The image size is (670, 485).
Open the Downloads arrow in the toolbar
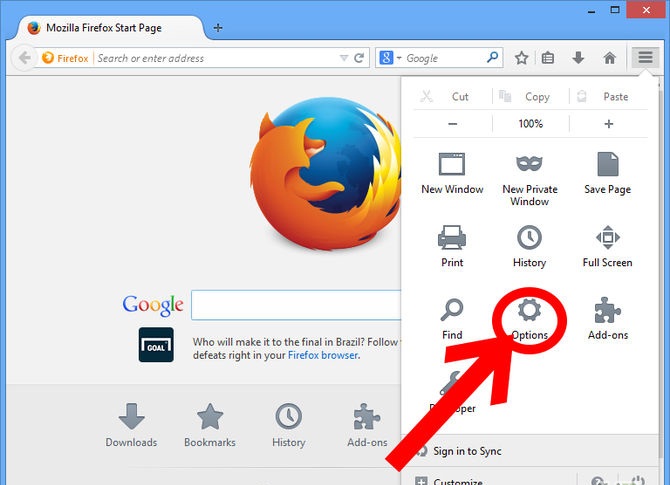click(x=578, y=58)
